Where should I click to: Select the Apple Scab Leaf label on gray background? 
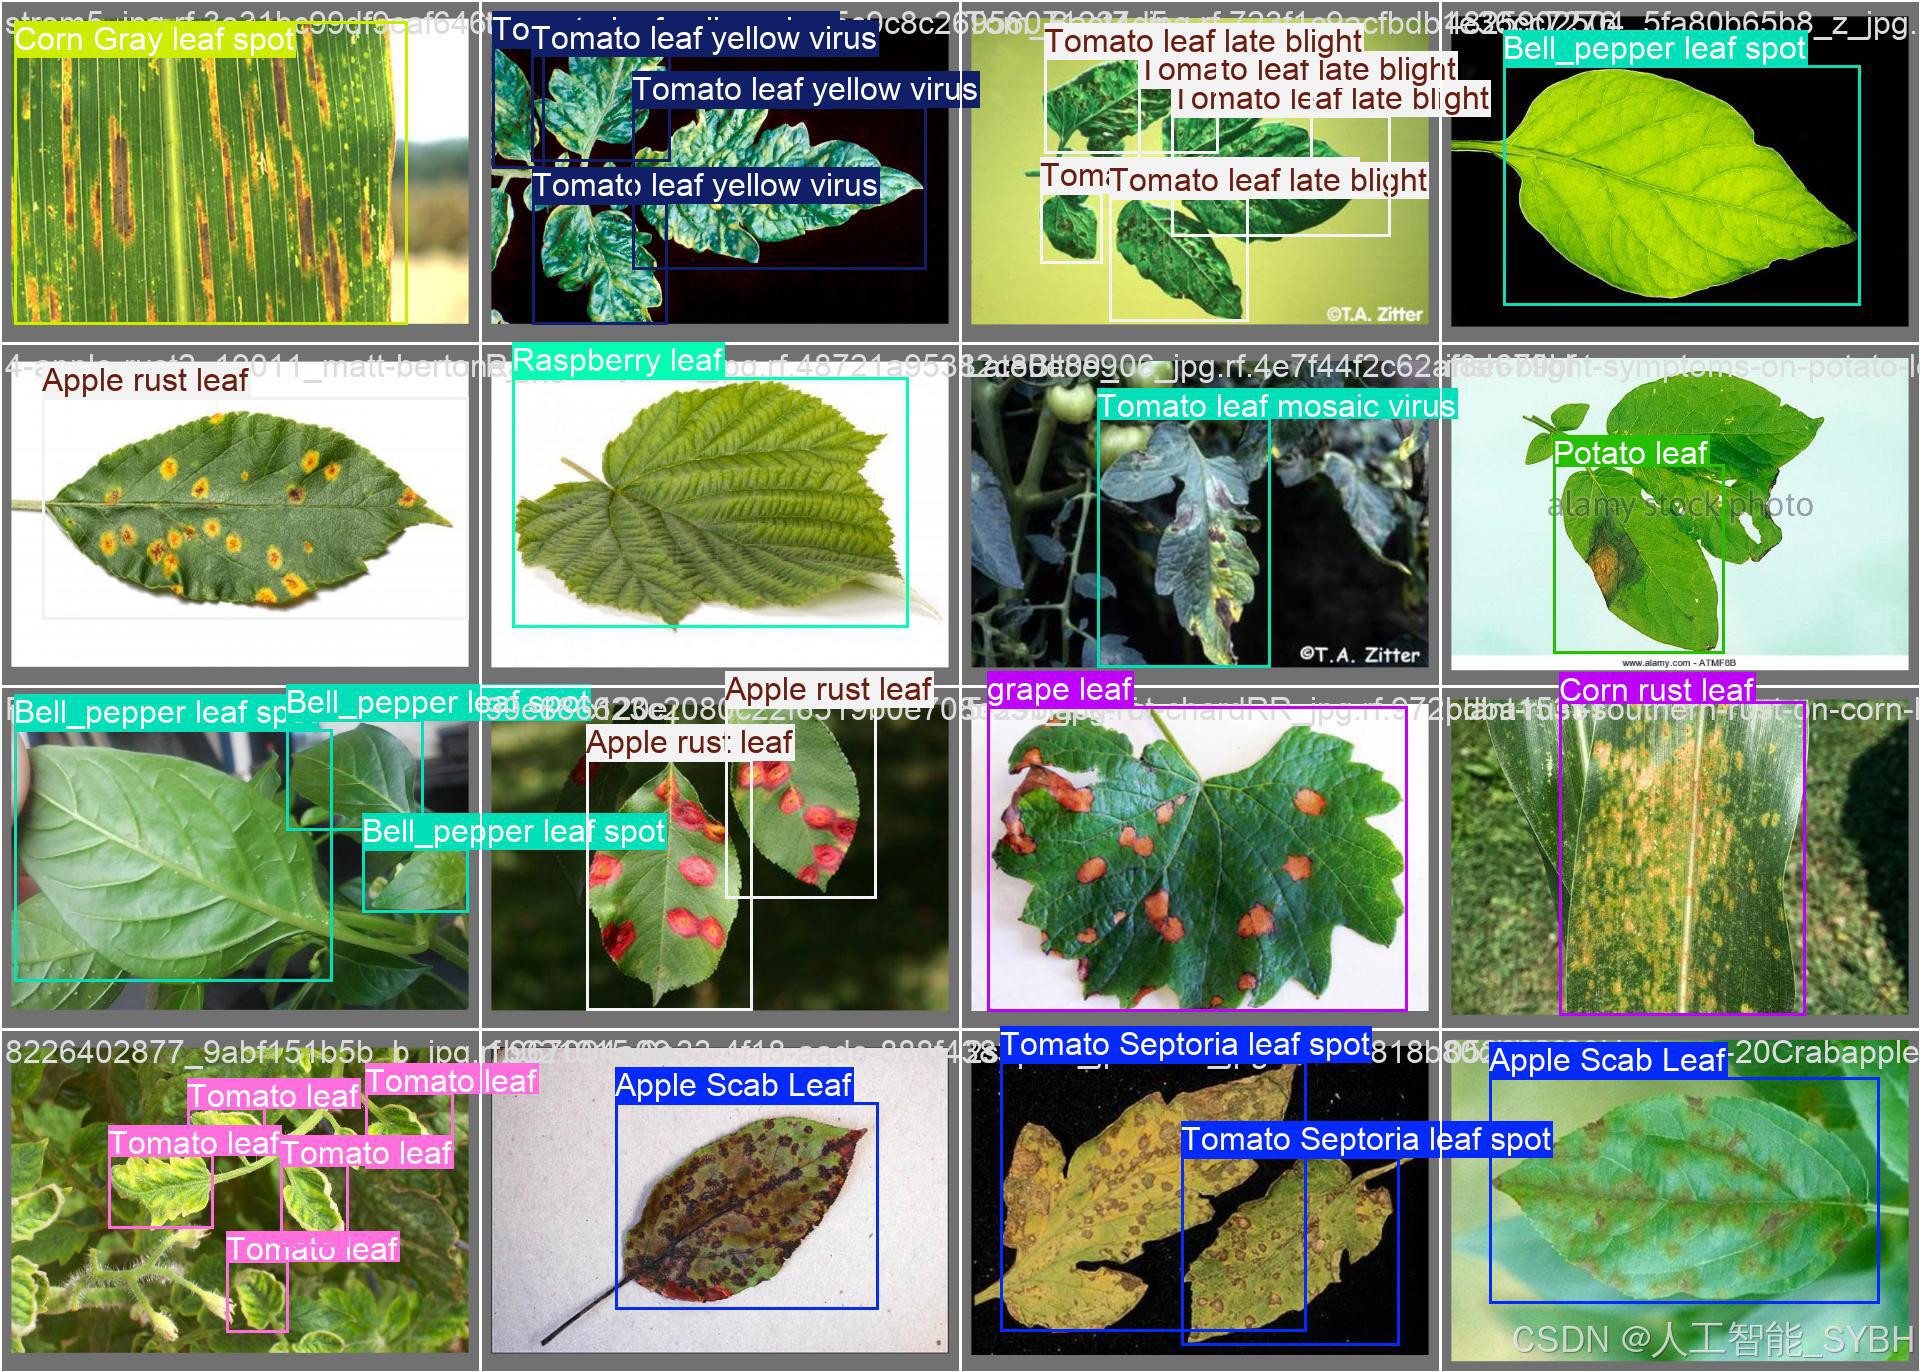733,1085
